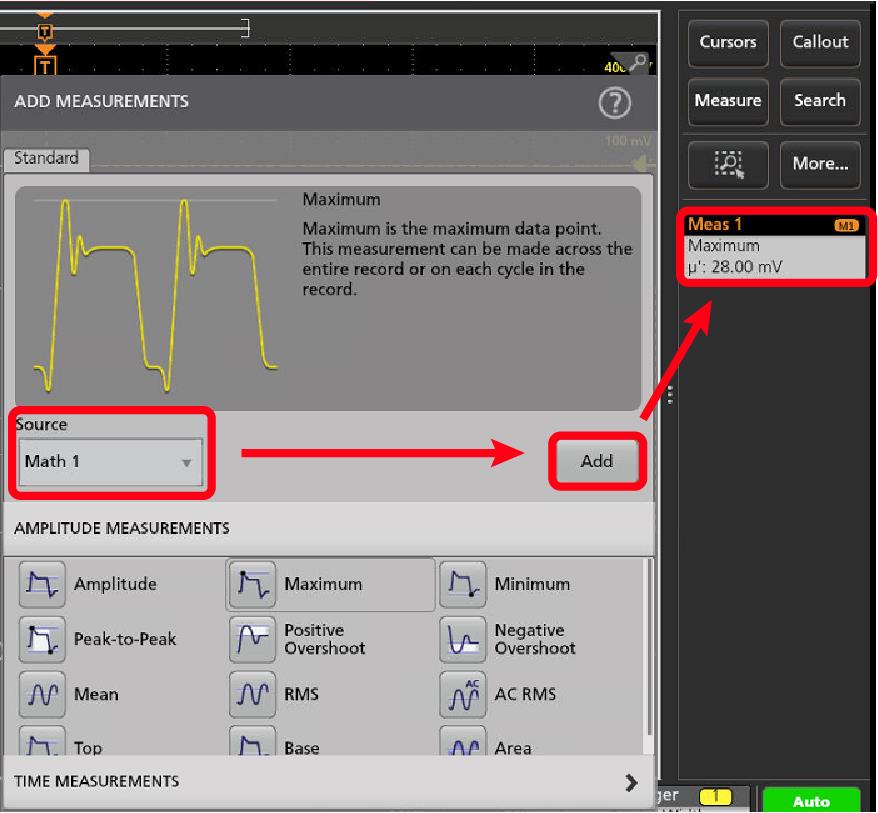
Task: Select the AC RMS measurement icon
Action: pyautogui.click(x=461, y=694)
